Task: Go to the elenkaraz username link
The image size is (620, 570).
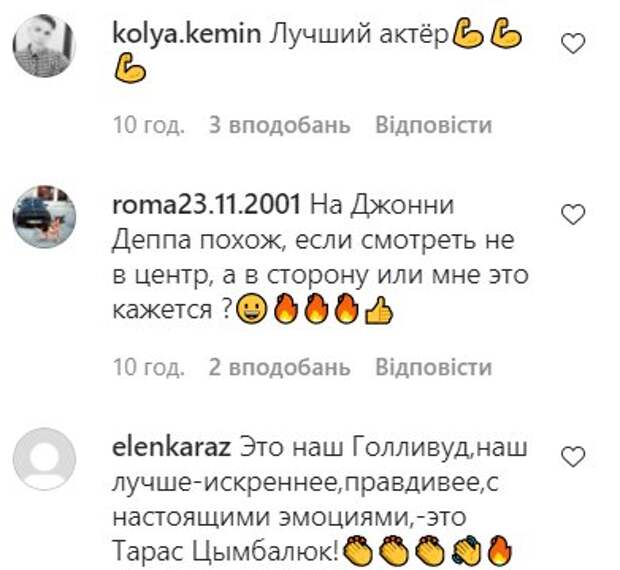Action: click(x=172, y=448)
